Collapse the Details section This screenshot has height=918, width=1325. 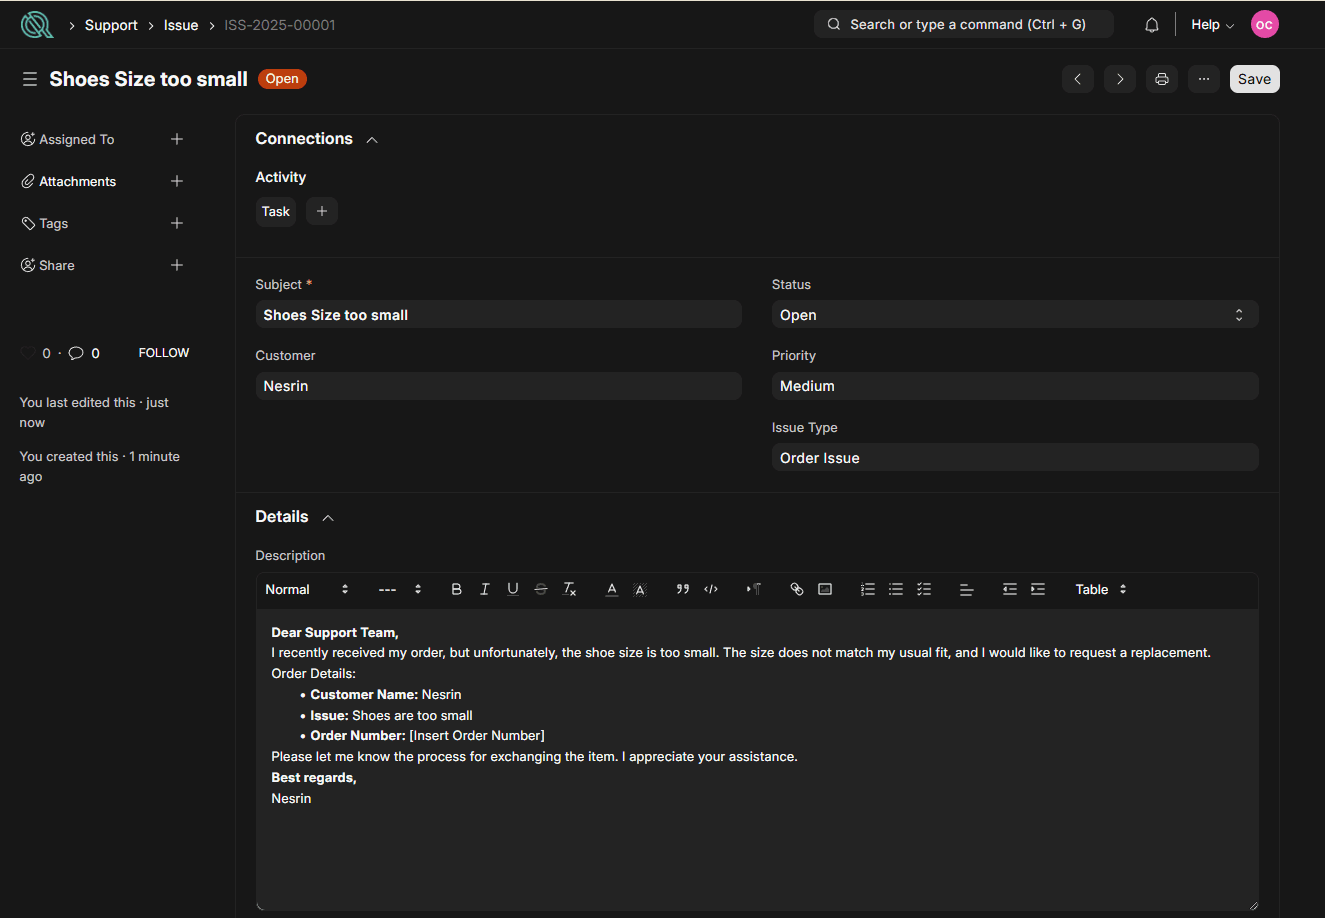coord(328,518)
